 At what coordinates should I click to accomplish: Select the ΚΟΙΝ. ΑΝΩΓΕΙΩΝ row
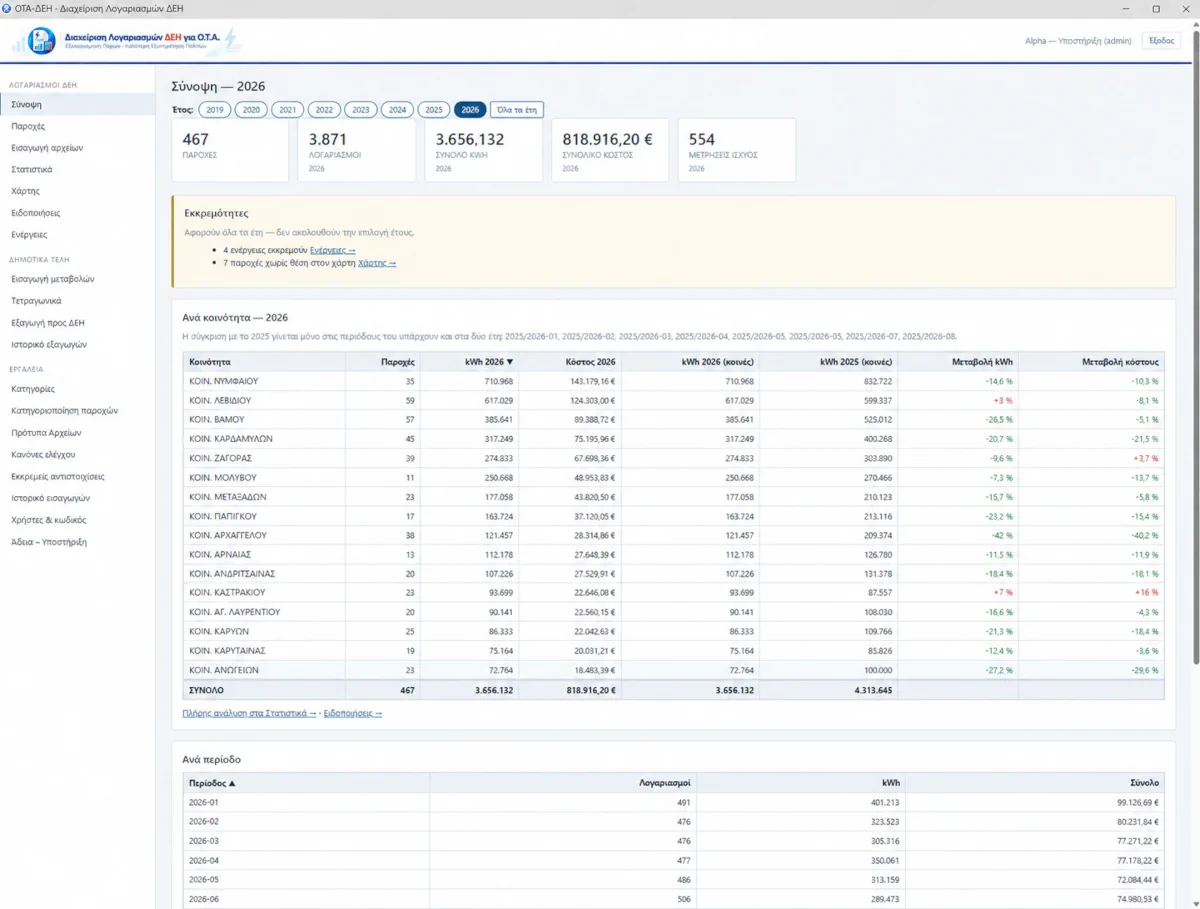pyautogui.click(x=673, y=670)
